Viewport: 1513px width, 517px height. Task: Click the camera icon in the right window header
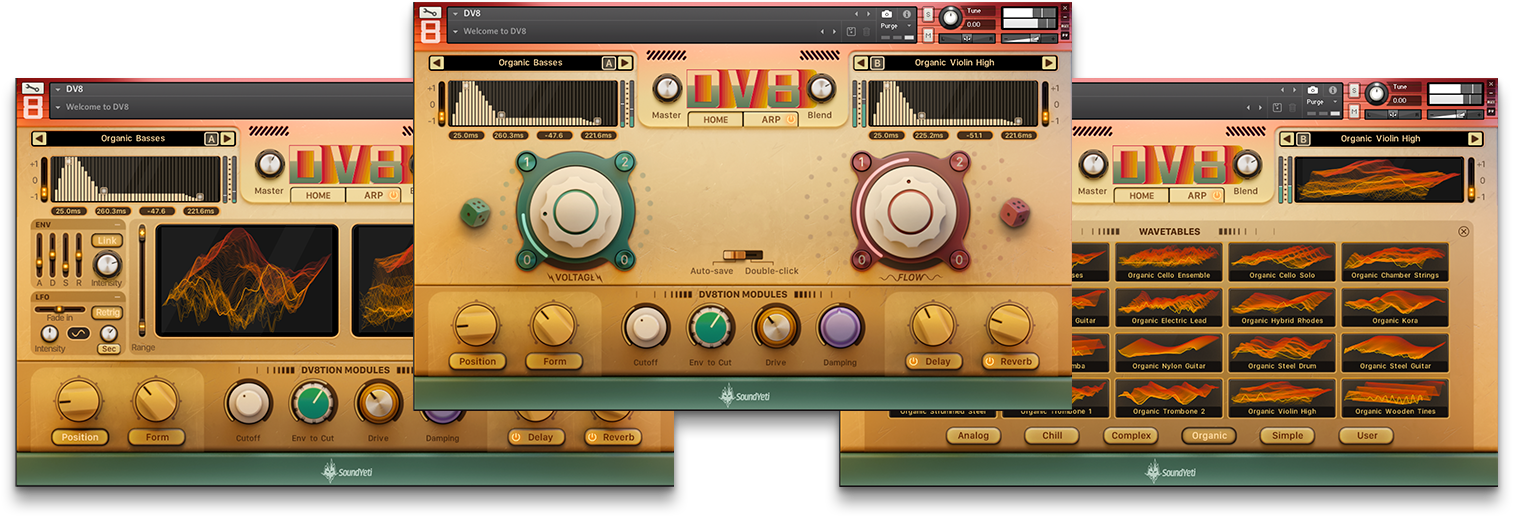tap(1312, 90)
